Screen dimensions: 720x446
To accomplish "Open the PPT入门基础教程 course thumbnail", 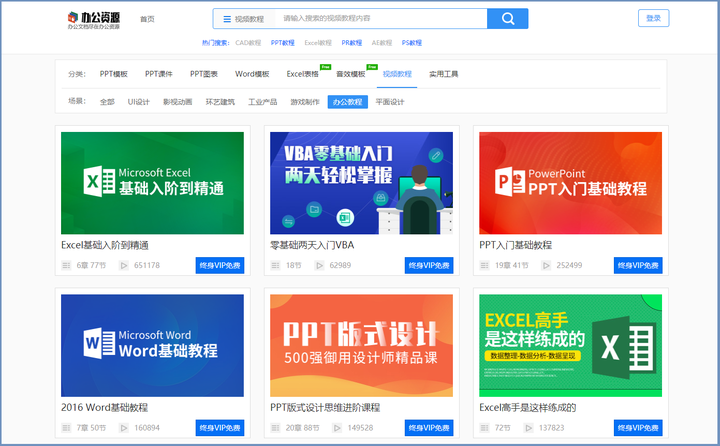I will (570, 183).
